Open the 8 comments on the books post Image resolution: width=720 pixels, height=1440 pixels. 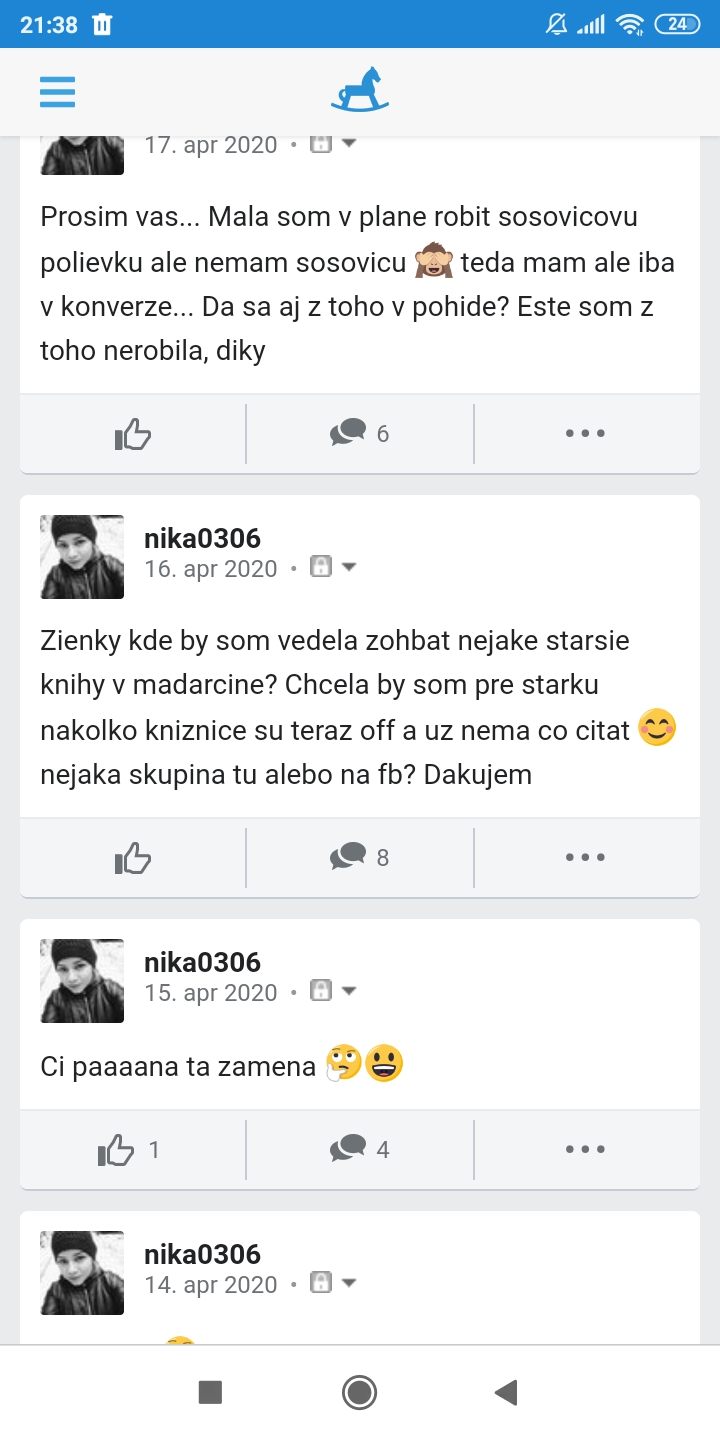(360, 857)
